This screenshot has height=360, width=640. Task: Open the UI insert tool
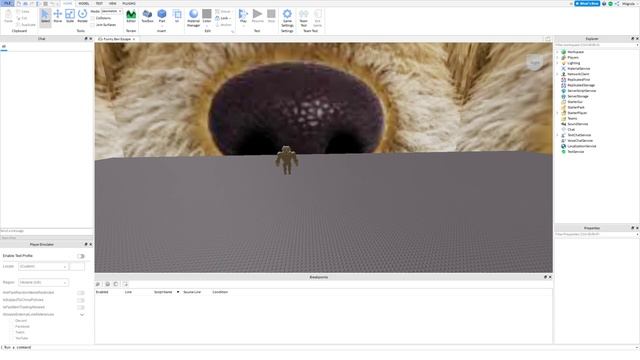pos(177,16)
